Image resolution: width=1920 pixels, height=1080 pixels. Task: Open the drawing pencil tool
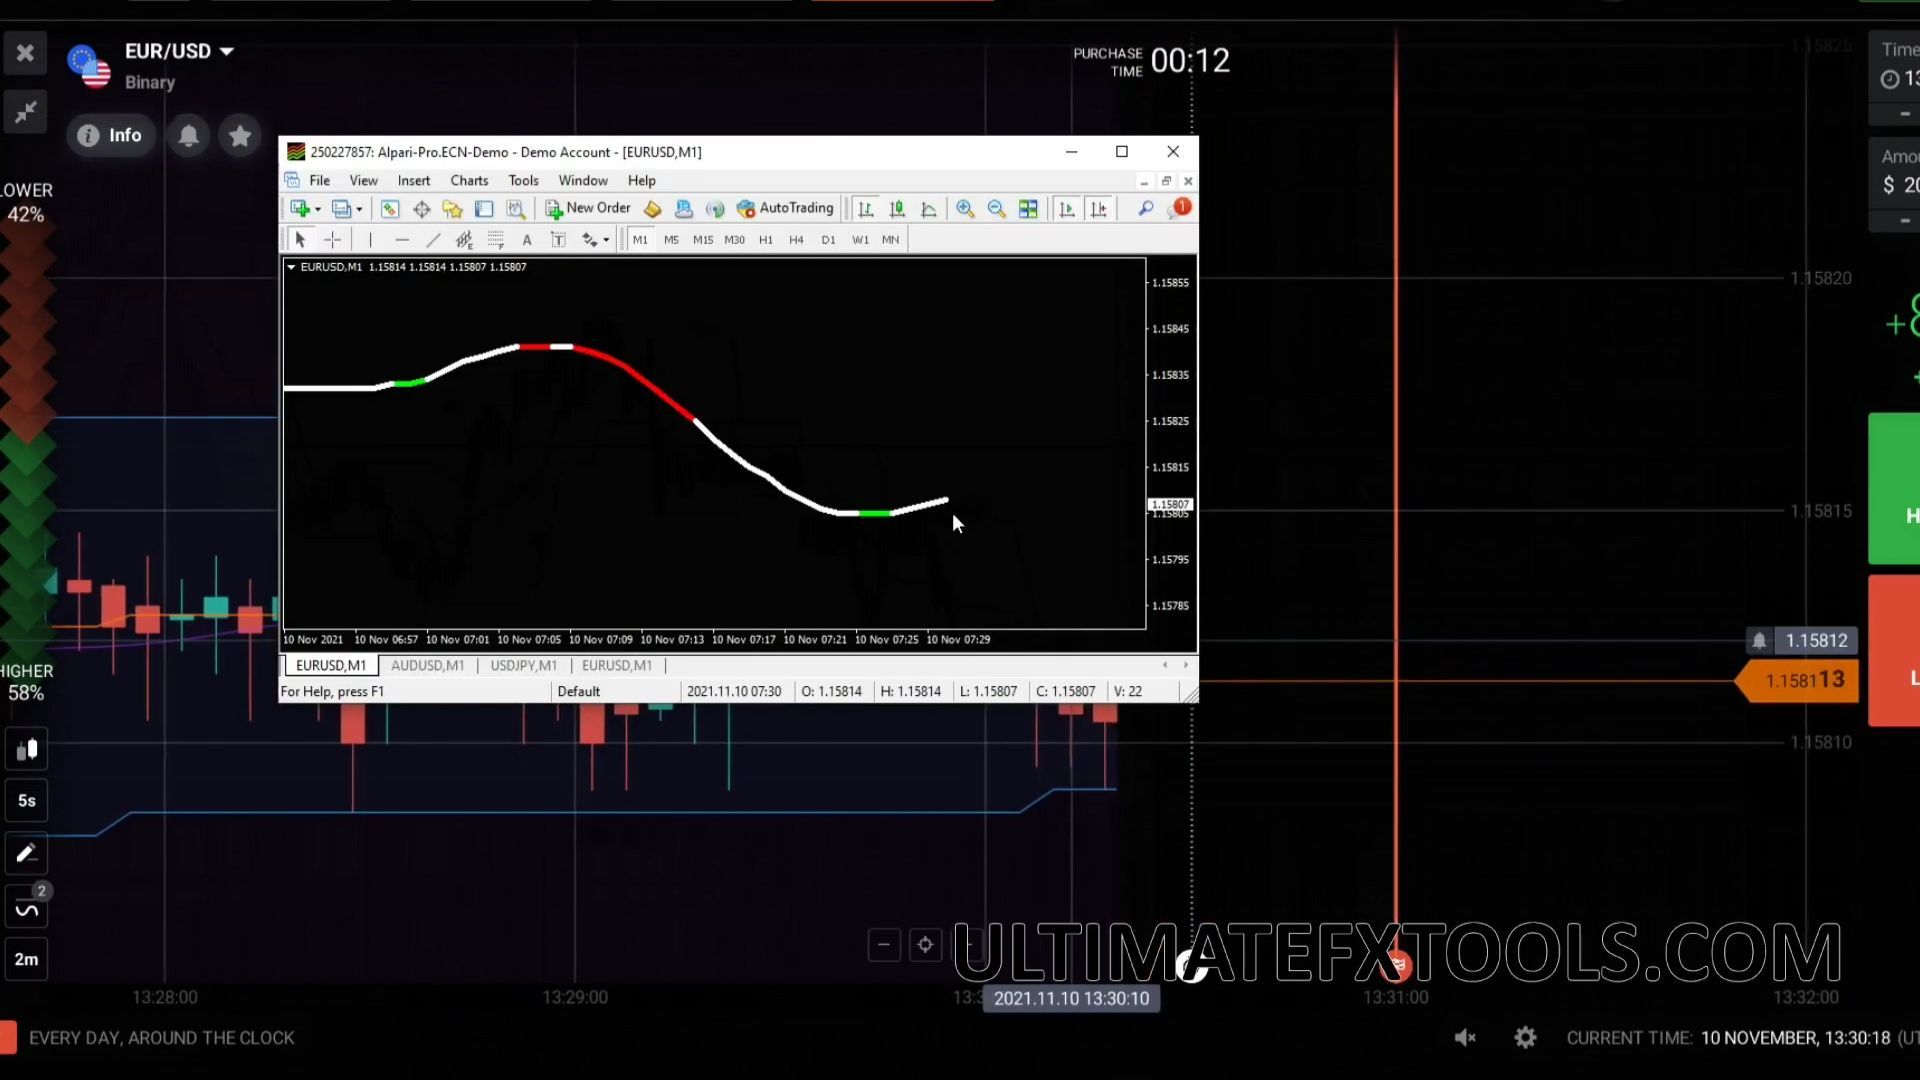point(26,853)
